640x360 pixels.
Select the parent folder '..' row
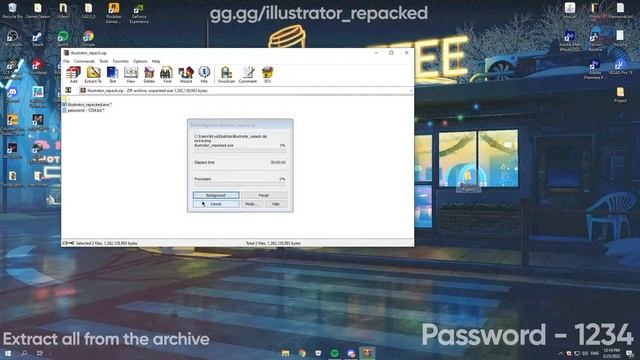65,99
